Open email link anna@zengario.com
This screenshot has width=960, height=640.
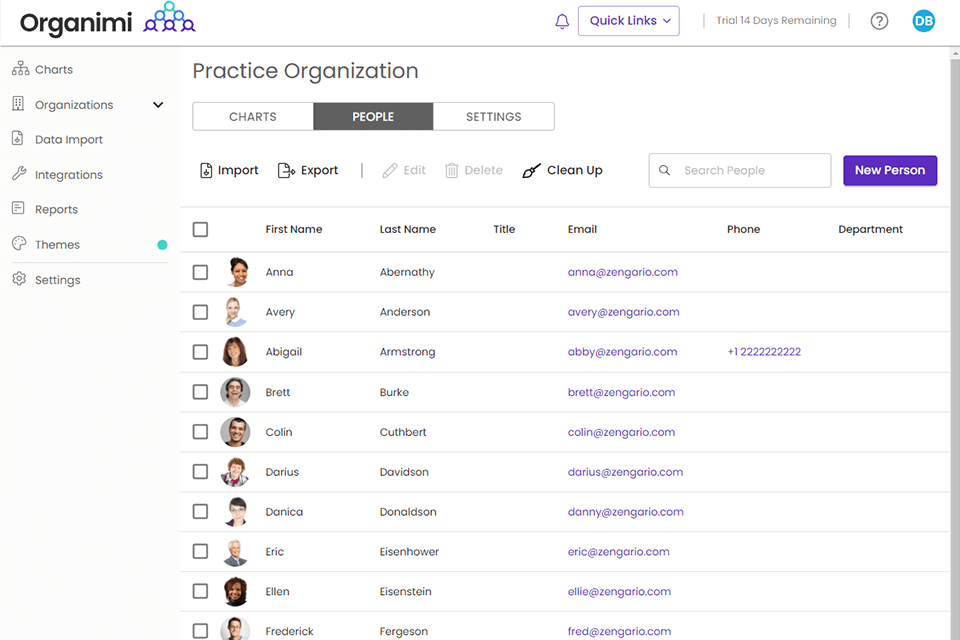point(623,272)
